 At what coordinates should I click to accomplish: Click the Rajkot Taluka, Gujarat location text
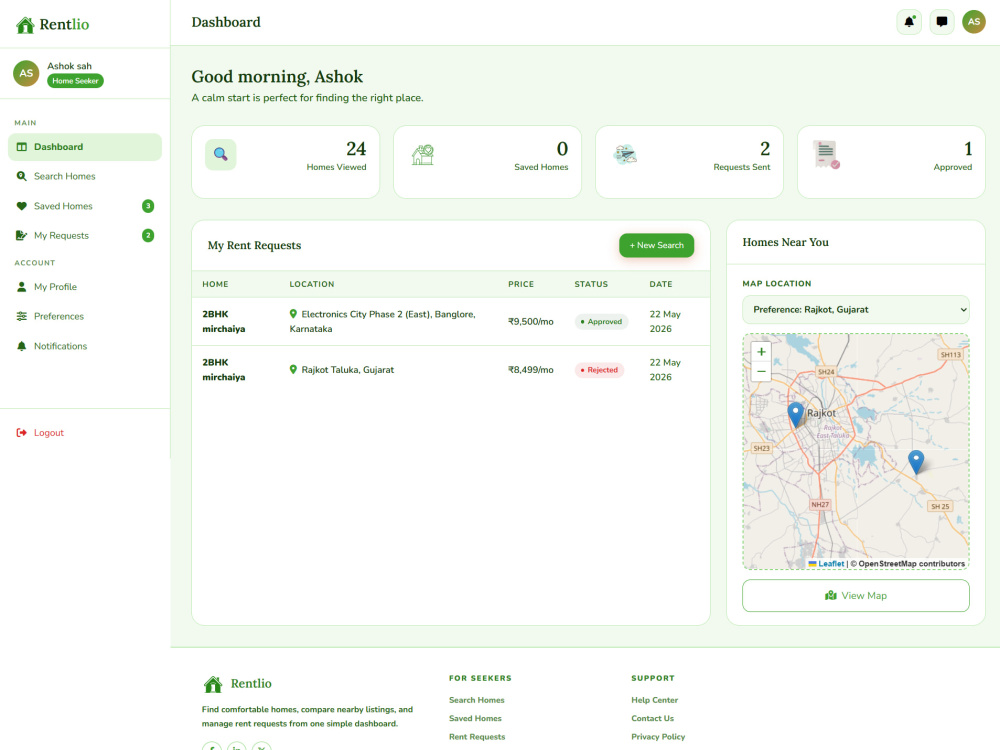click(348, 370)
